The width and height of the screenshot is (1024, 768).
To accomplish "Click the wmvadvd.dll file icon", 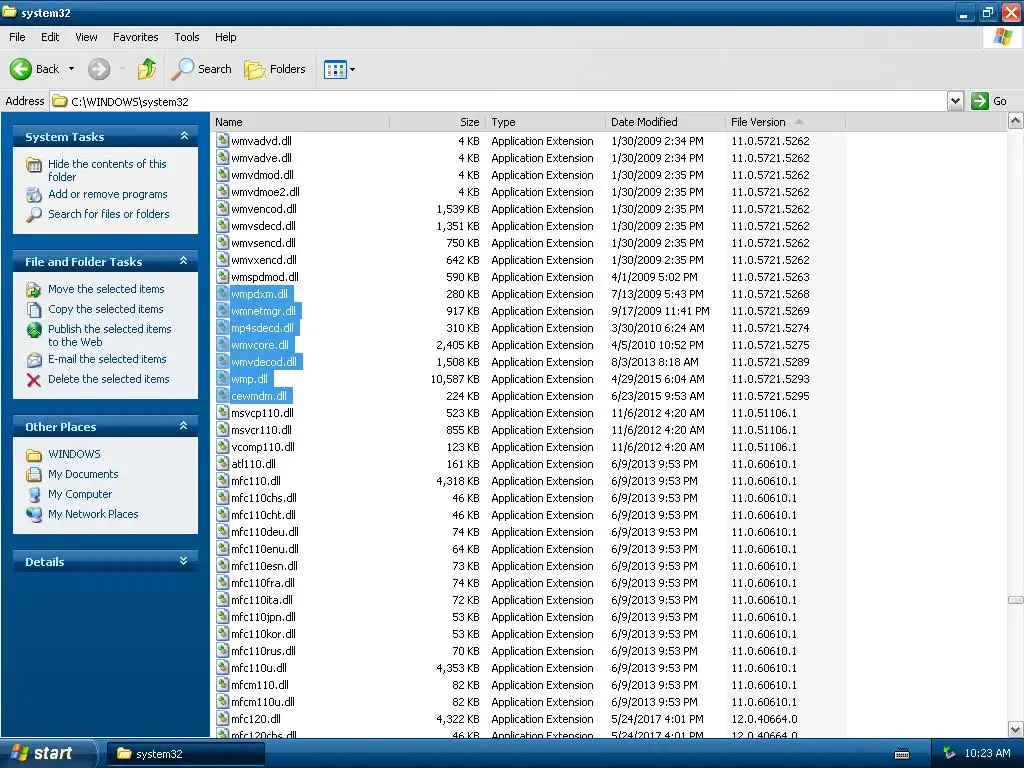I will 223,140.
